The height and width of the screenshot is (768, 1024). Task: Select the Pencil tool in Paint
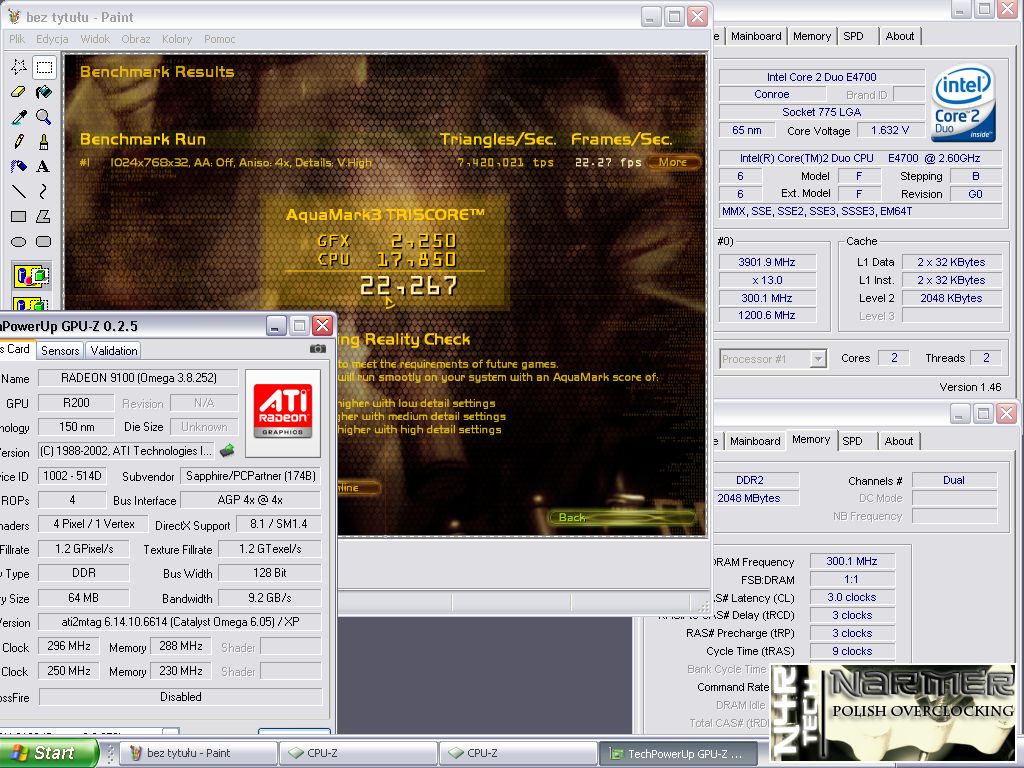(x=19, y=141)
